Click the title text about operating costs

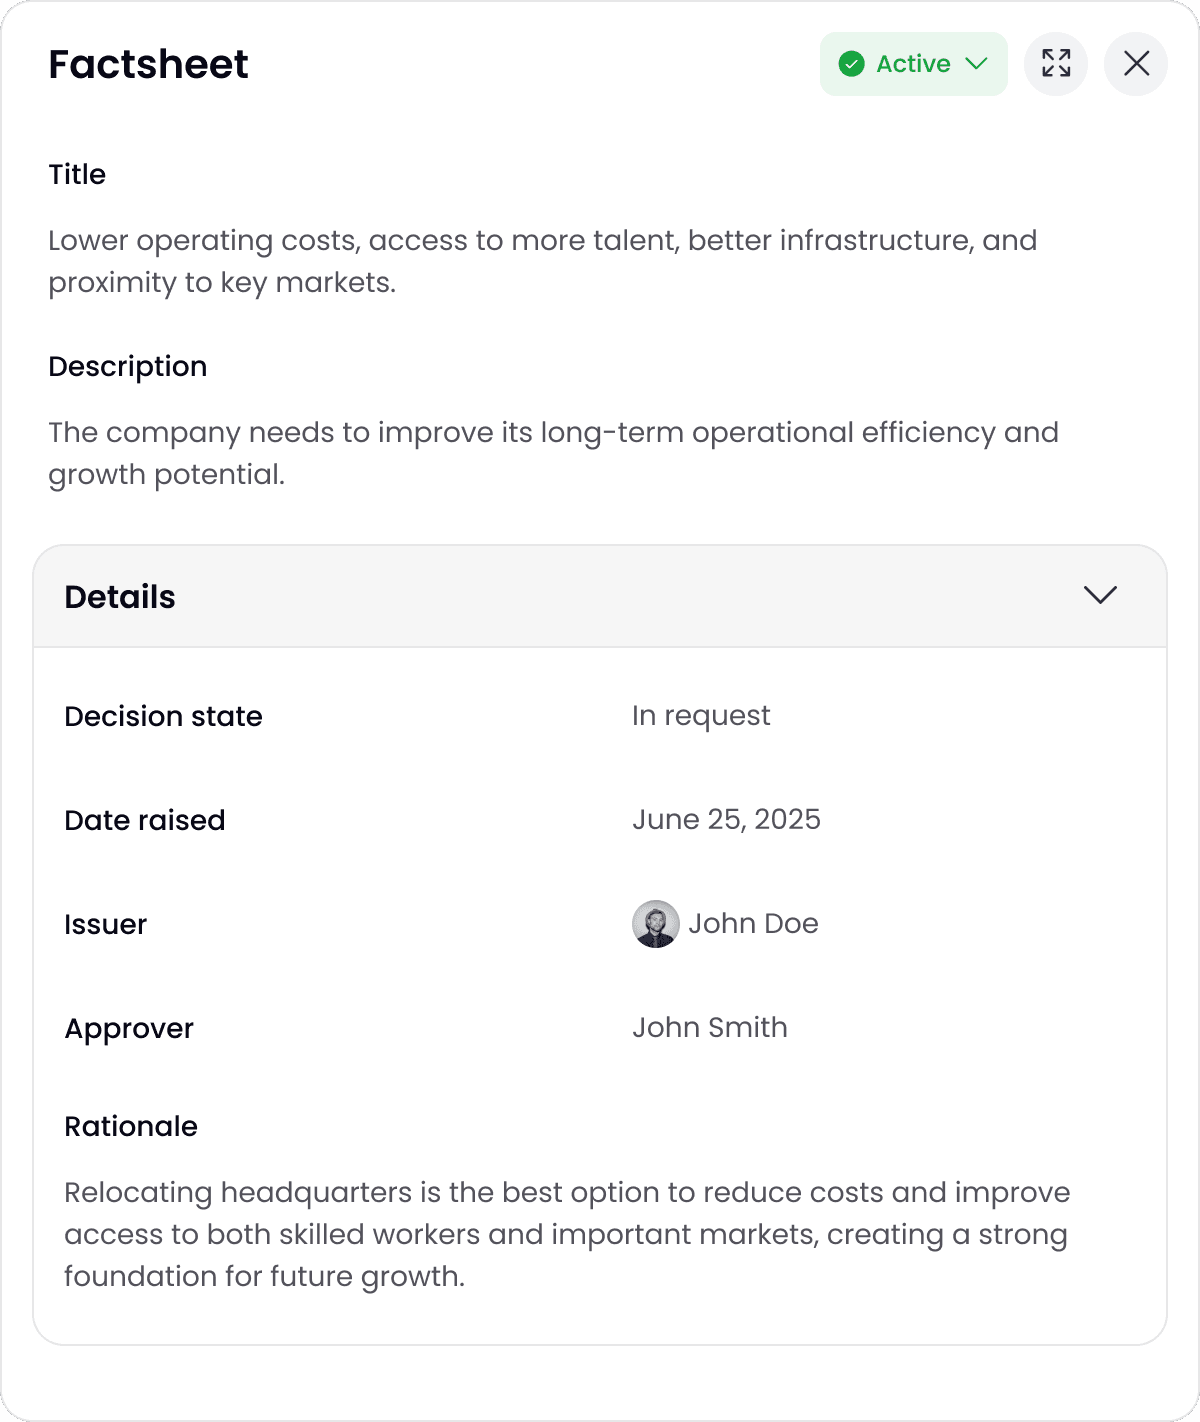[x=542, y=261]
